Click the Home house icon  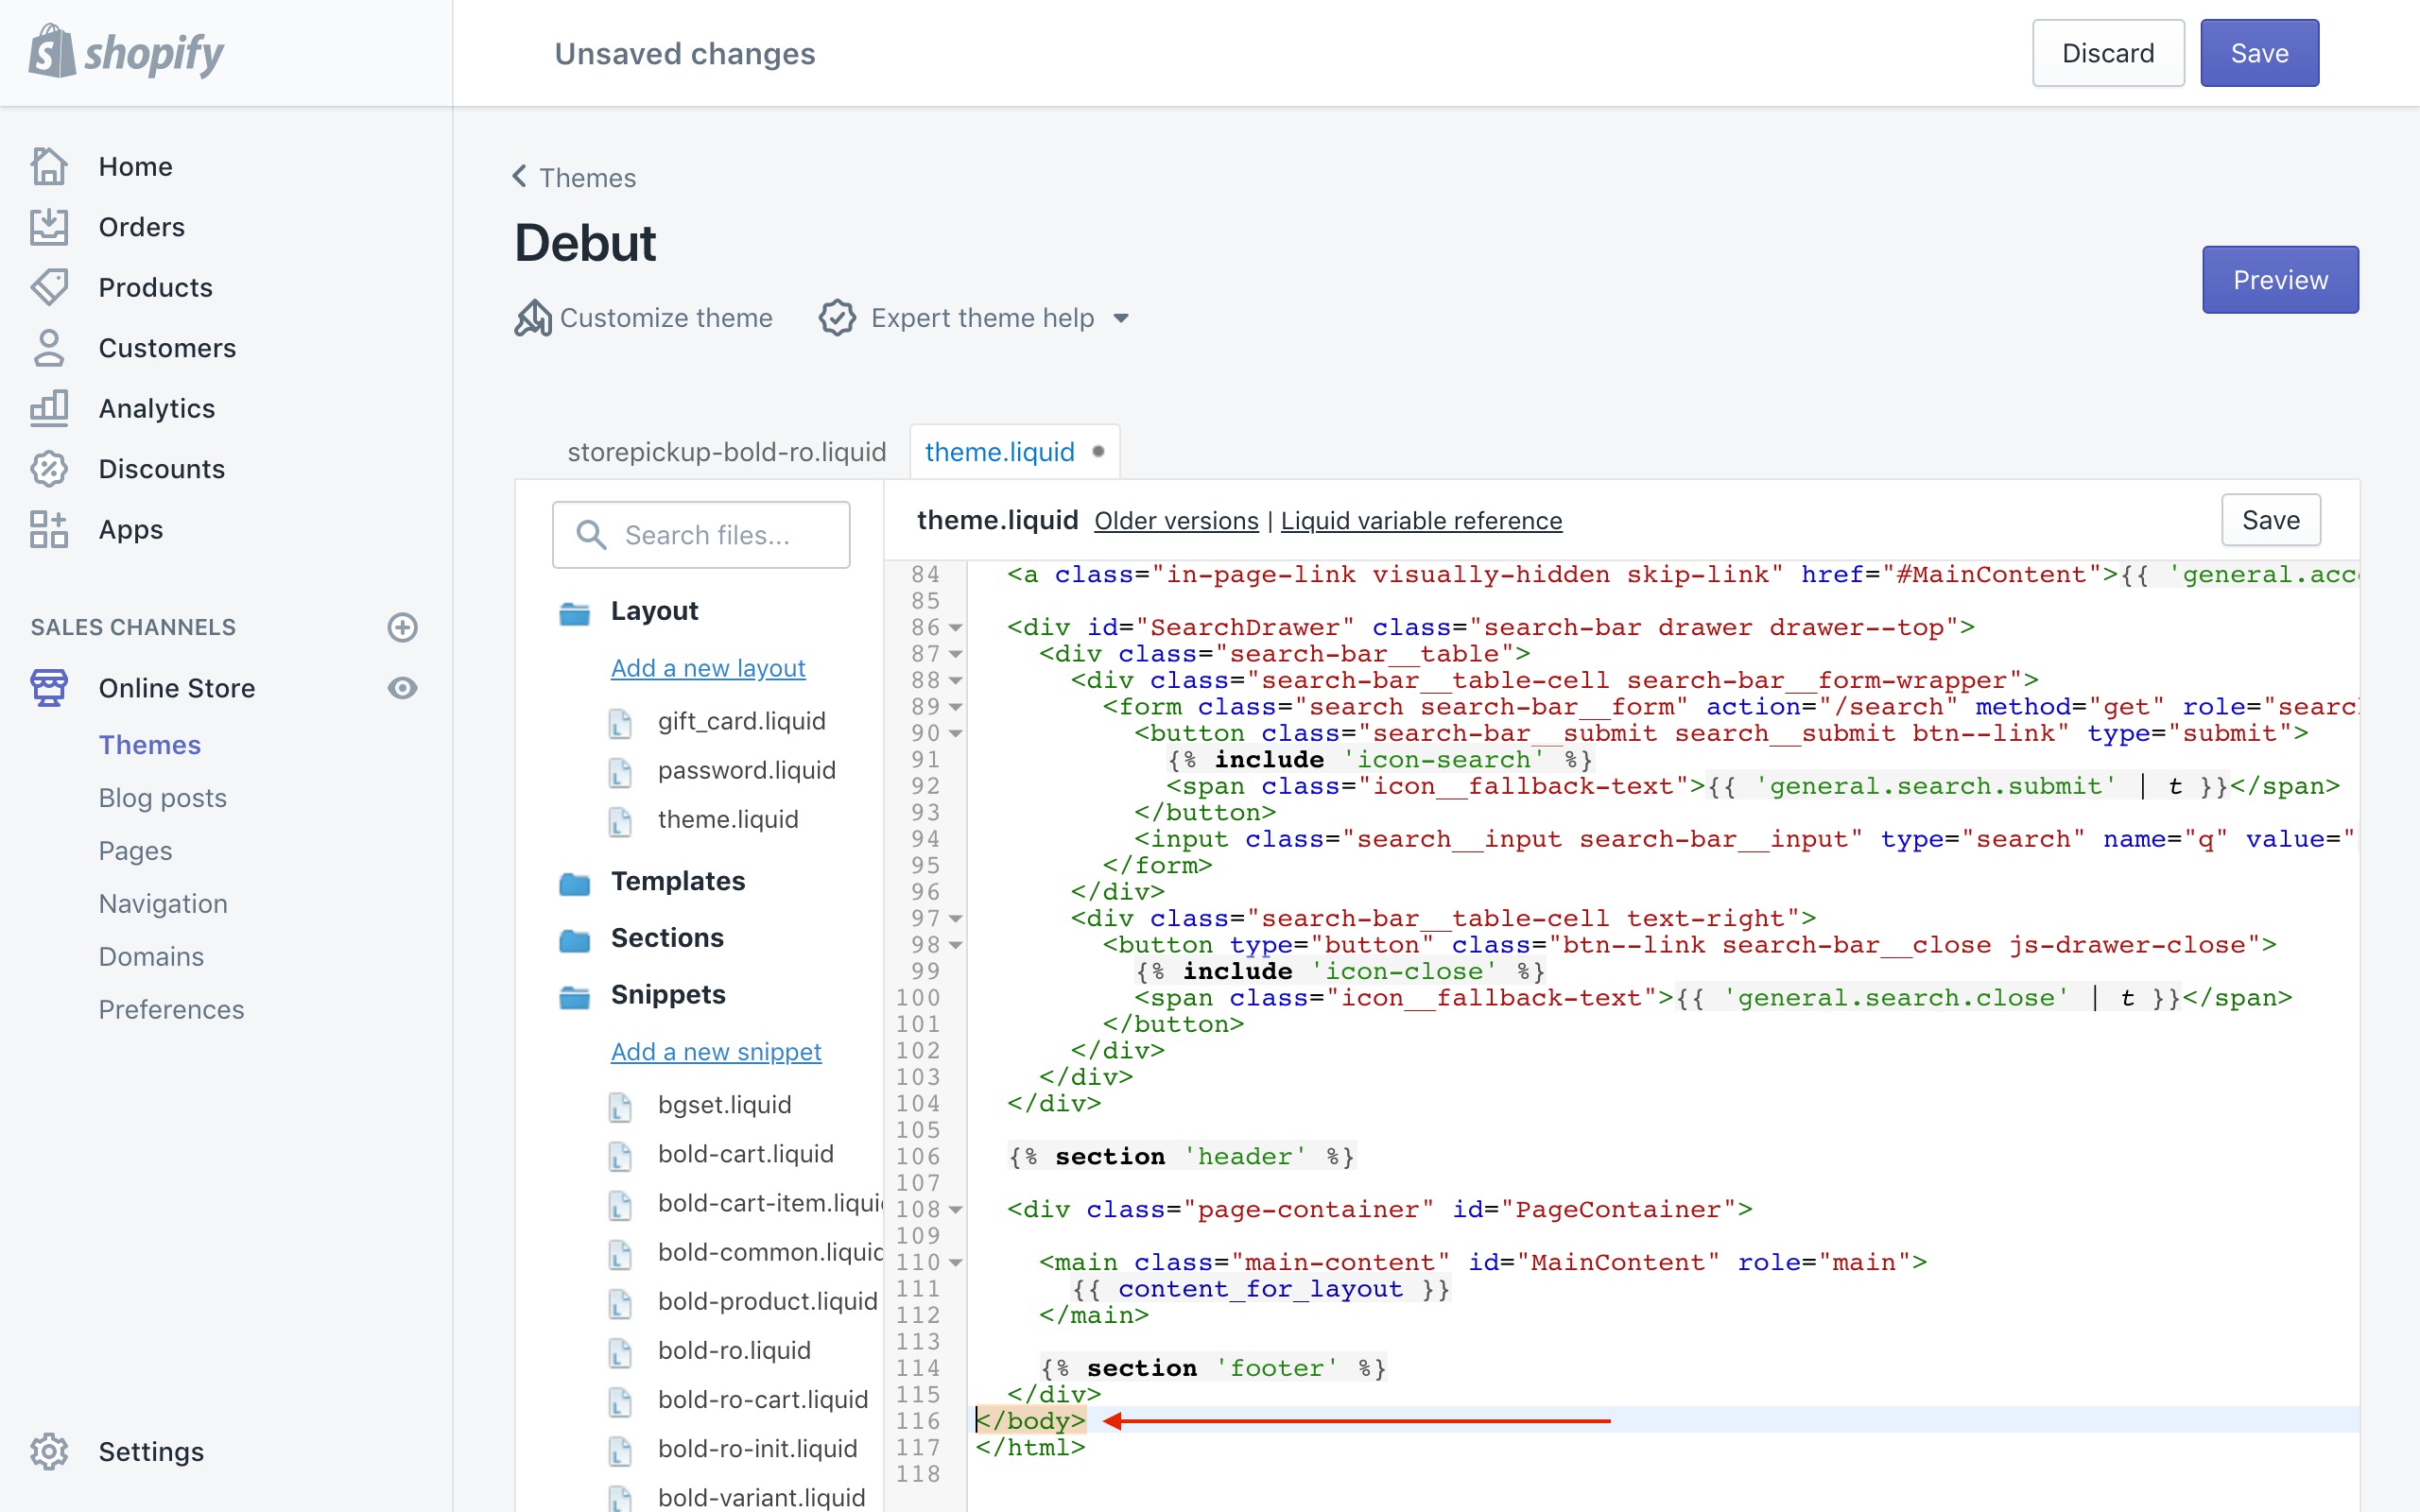(x=49, y=166)
